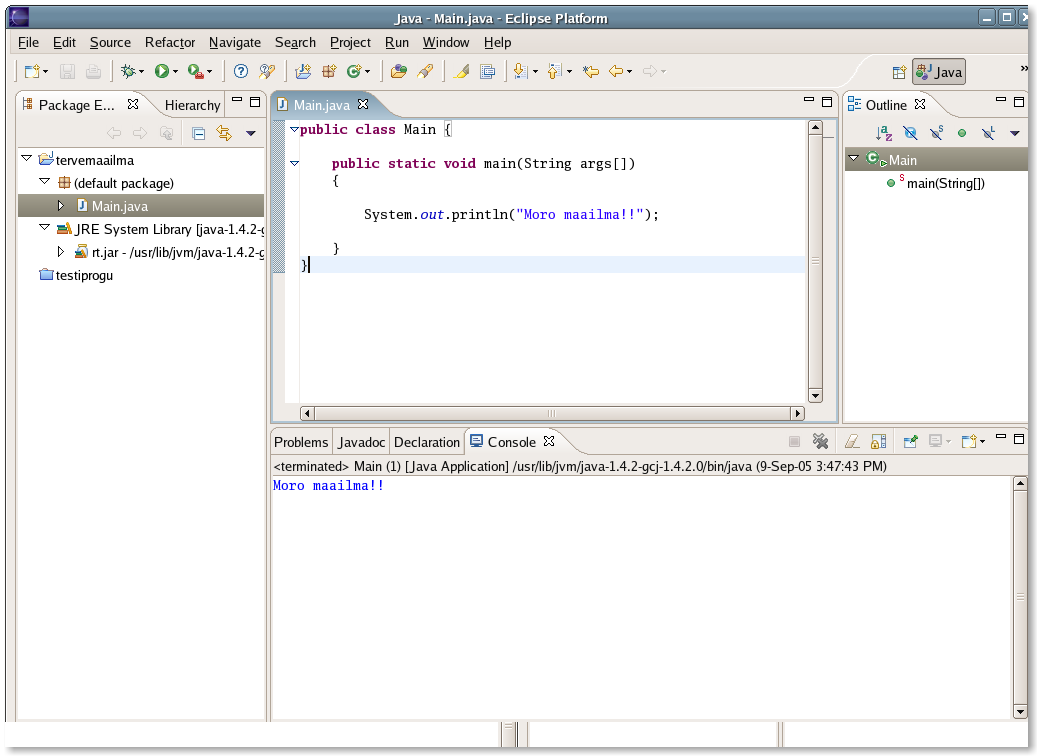The height and width of the screenshot is (756, 1037).
Task: Click the Save icon in toolbar
Action: point(67,71)
